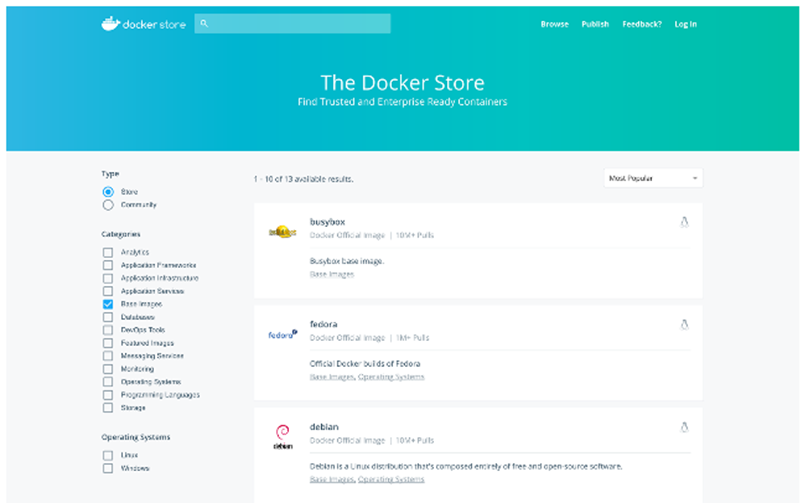Check the Application Frameworks checkbox
Screen dimensions: 803x503
pyautogui.click(x=108, y=265)
